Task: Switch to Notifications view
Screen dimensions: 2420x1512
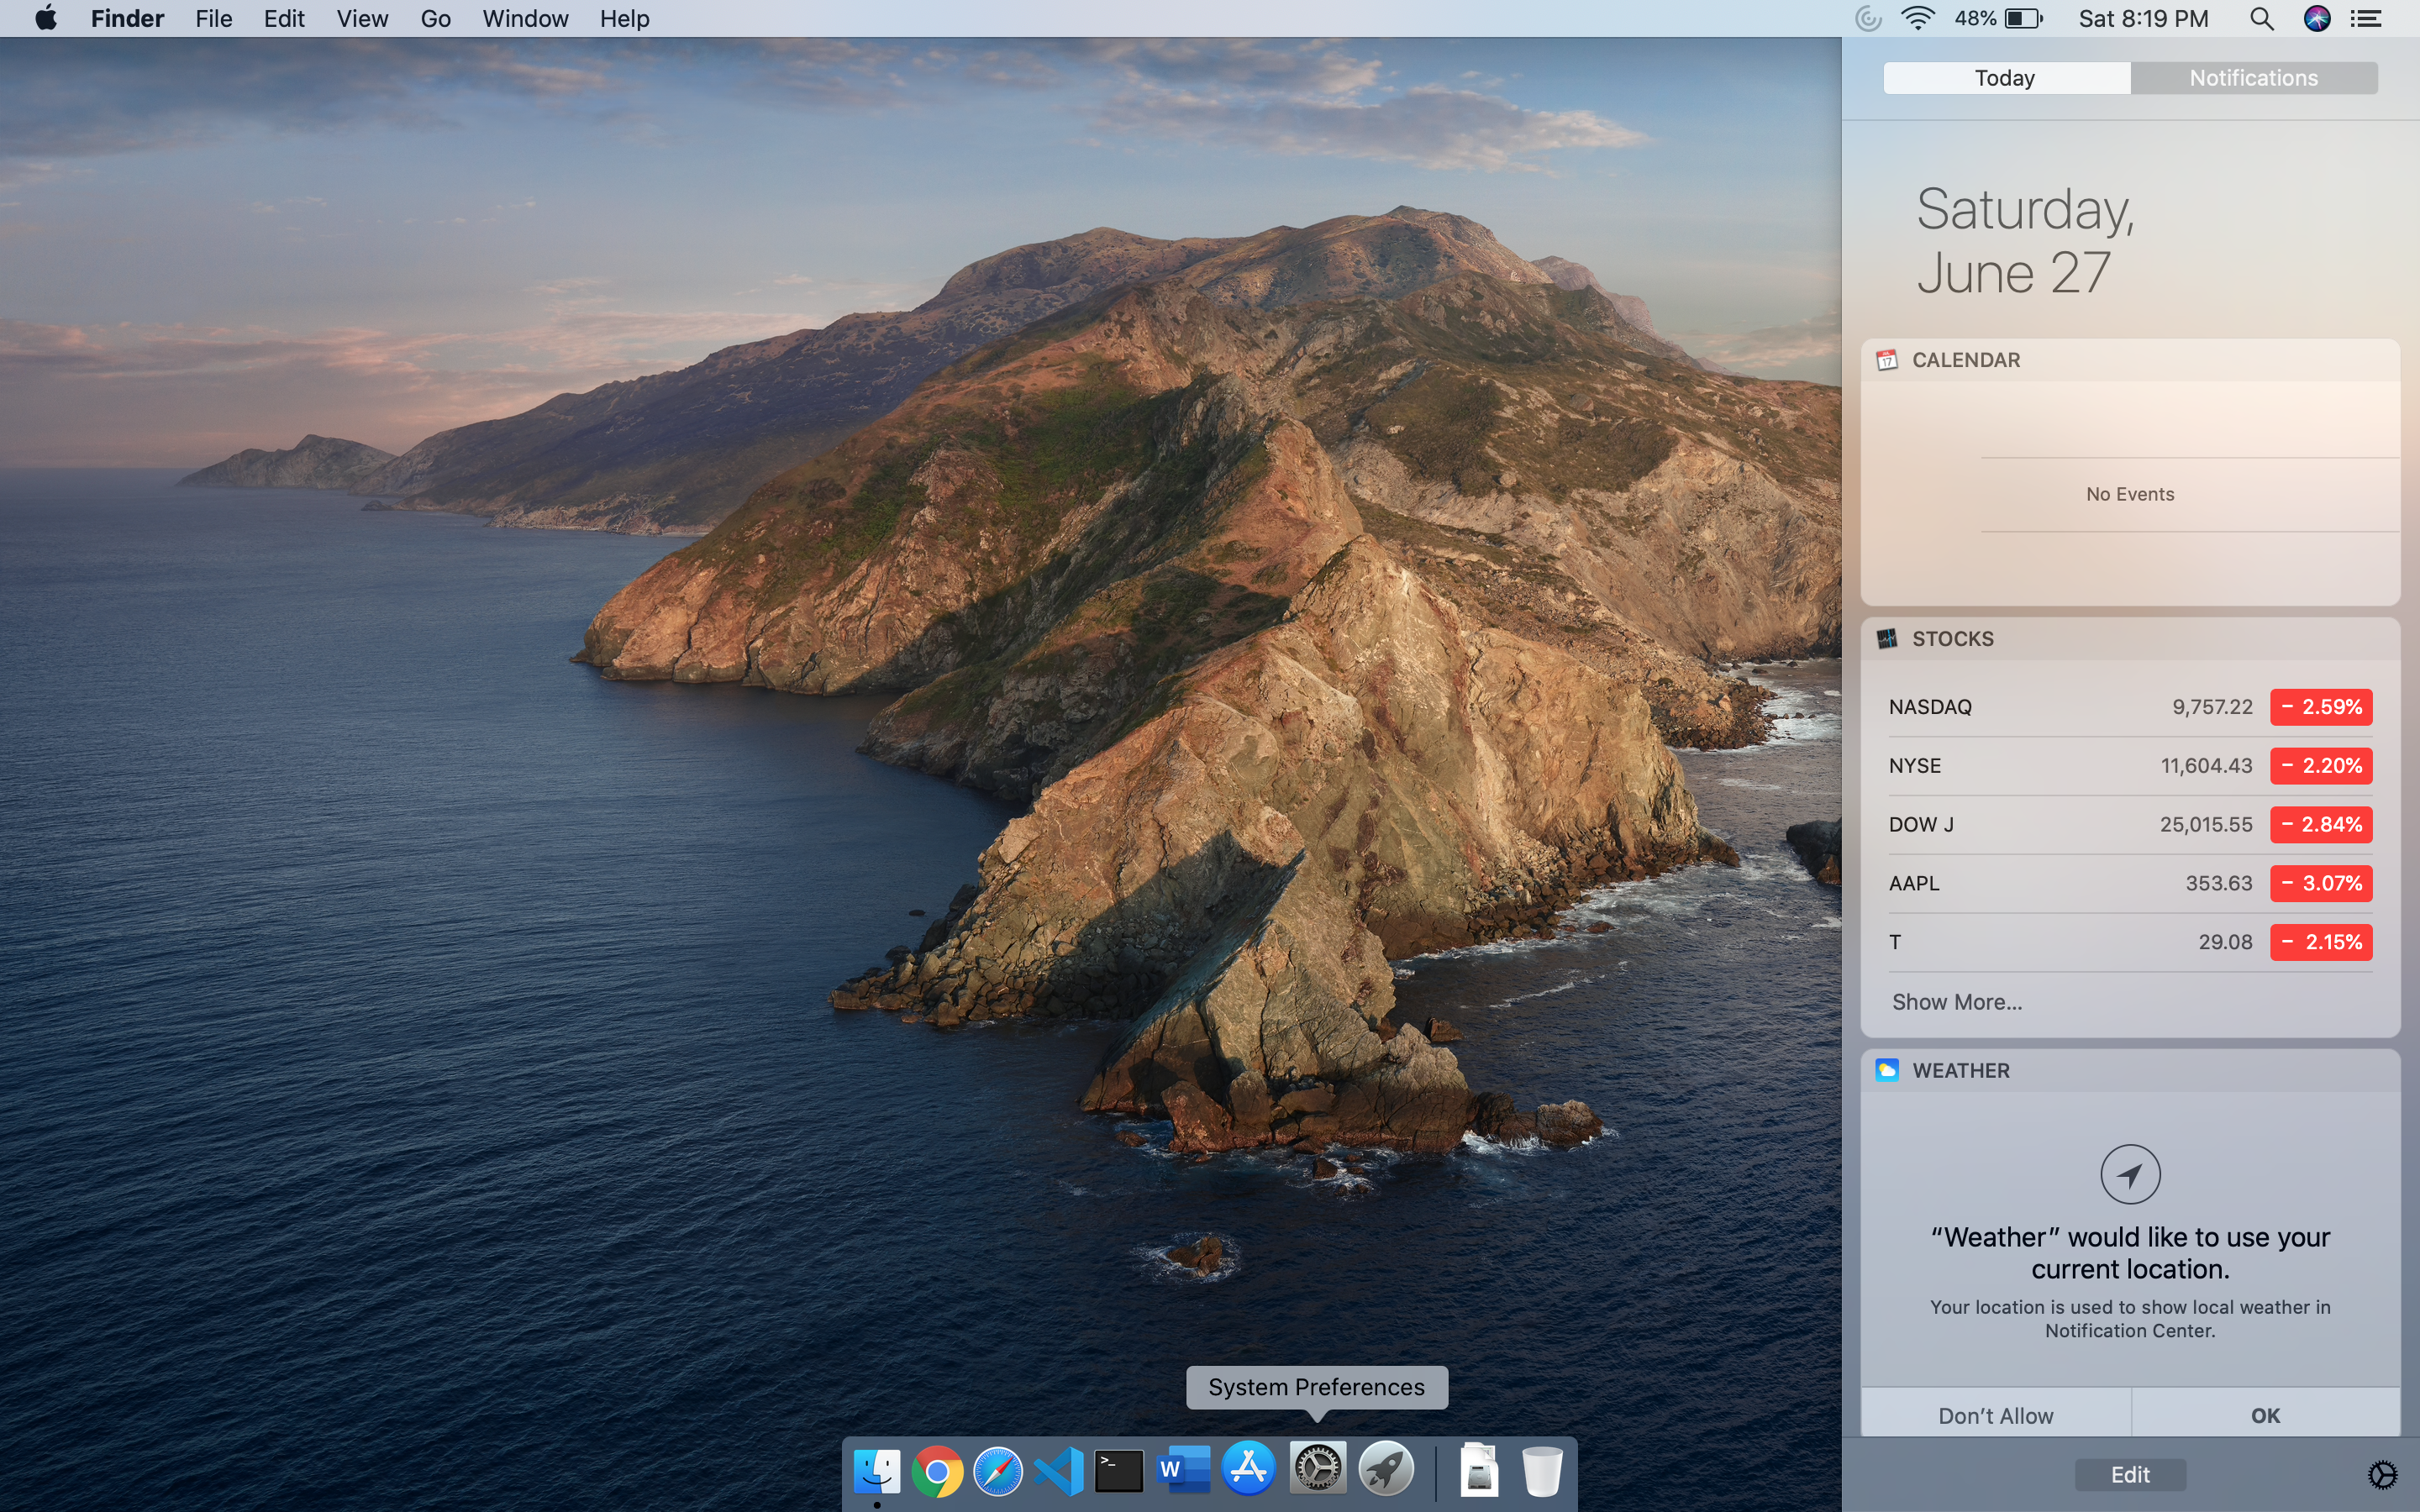Action: click(2253, 76)
